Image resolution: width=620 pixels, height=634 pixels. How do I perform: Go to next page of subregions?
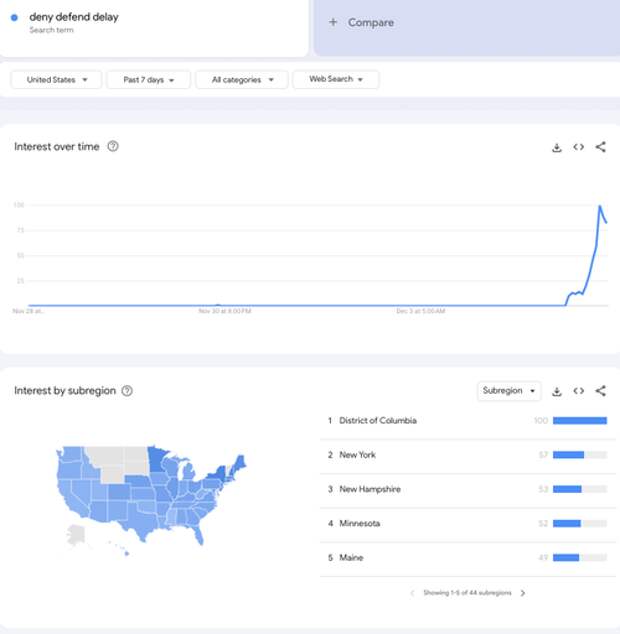(x=523, y=593)
